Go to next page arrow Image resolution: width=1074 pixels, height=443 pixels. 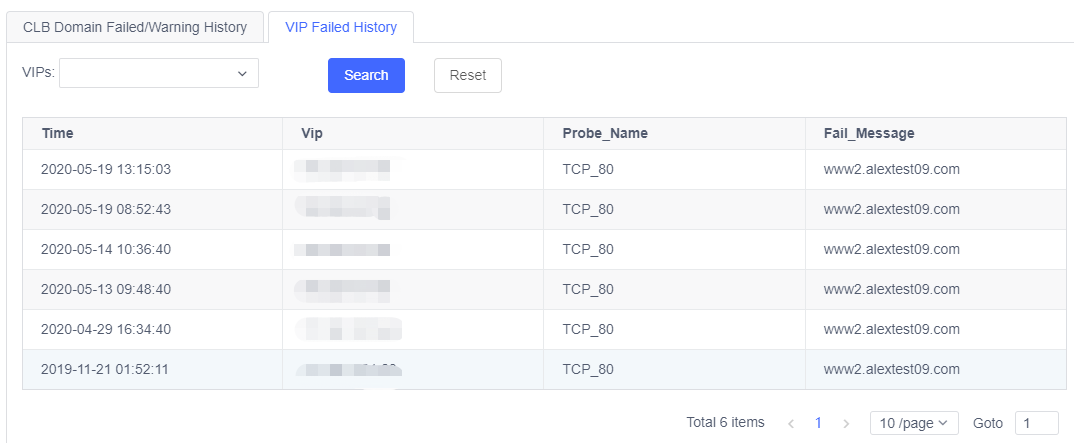coord(846,423)
